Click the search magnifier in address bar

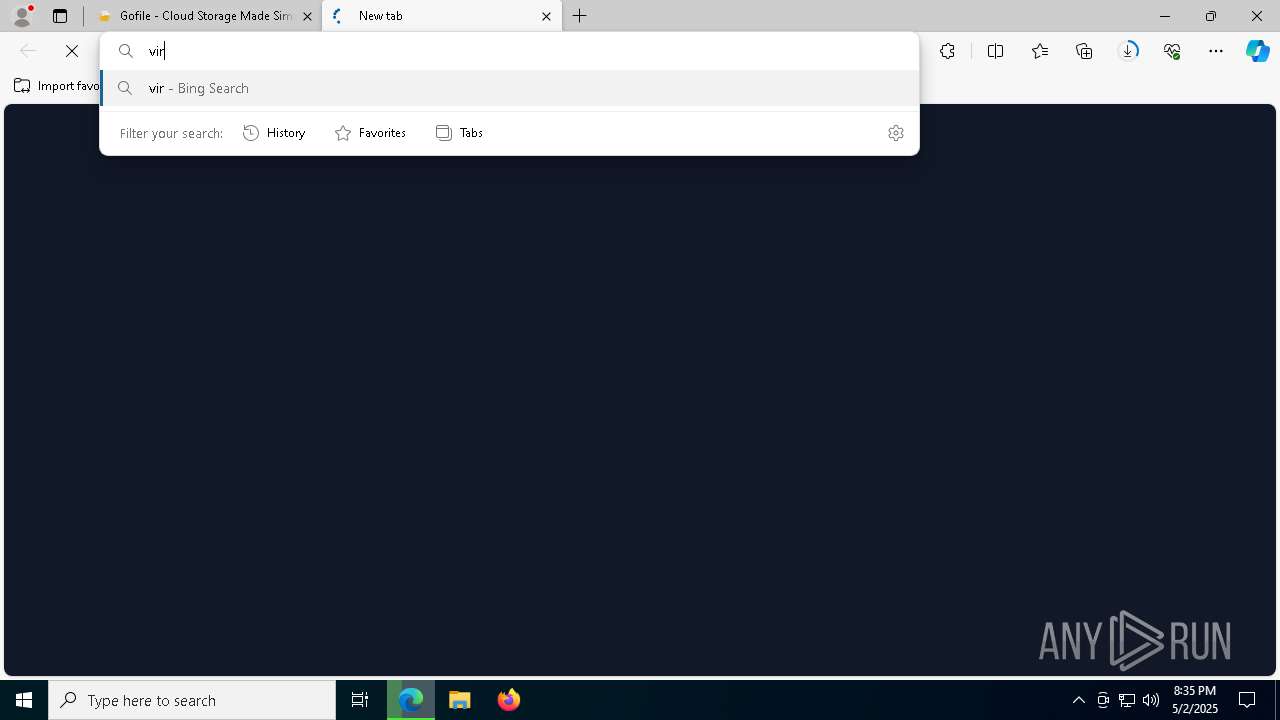click(x=126, y=51)
